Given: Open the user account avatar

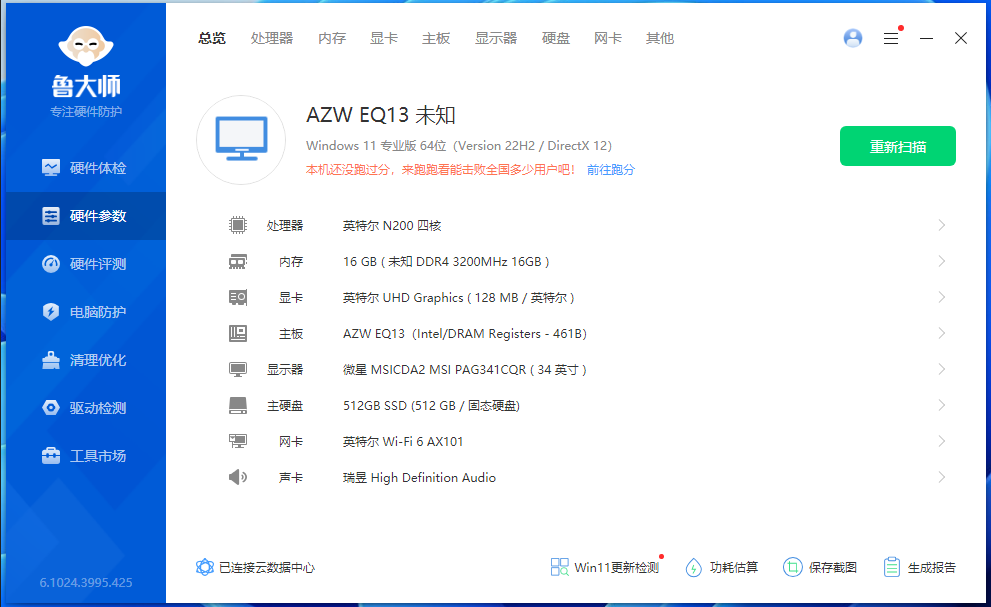Looking at the screenshot, I should [853, 39].
